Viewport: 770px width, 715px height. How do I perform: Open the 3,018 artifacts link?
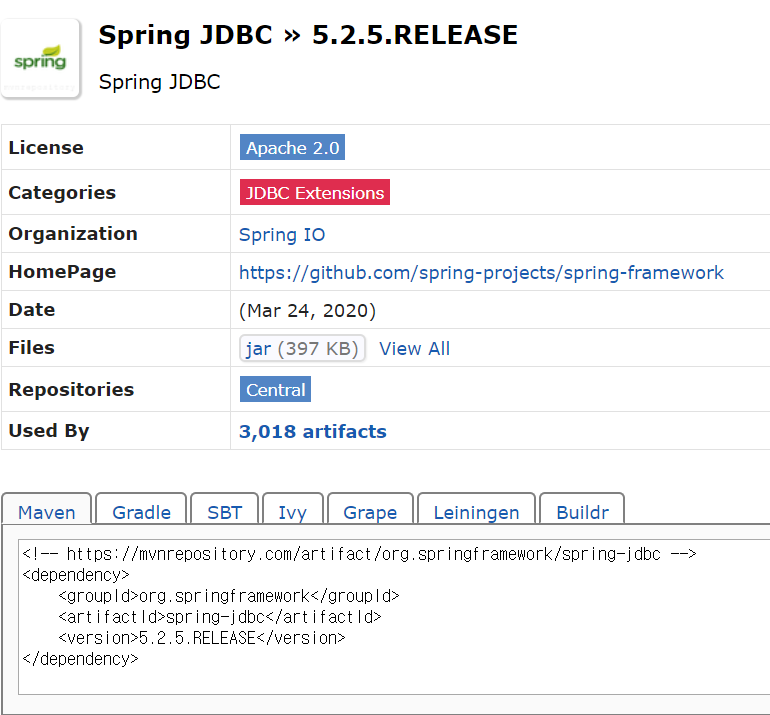click(x=313, y=432)
